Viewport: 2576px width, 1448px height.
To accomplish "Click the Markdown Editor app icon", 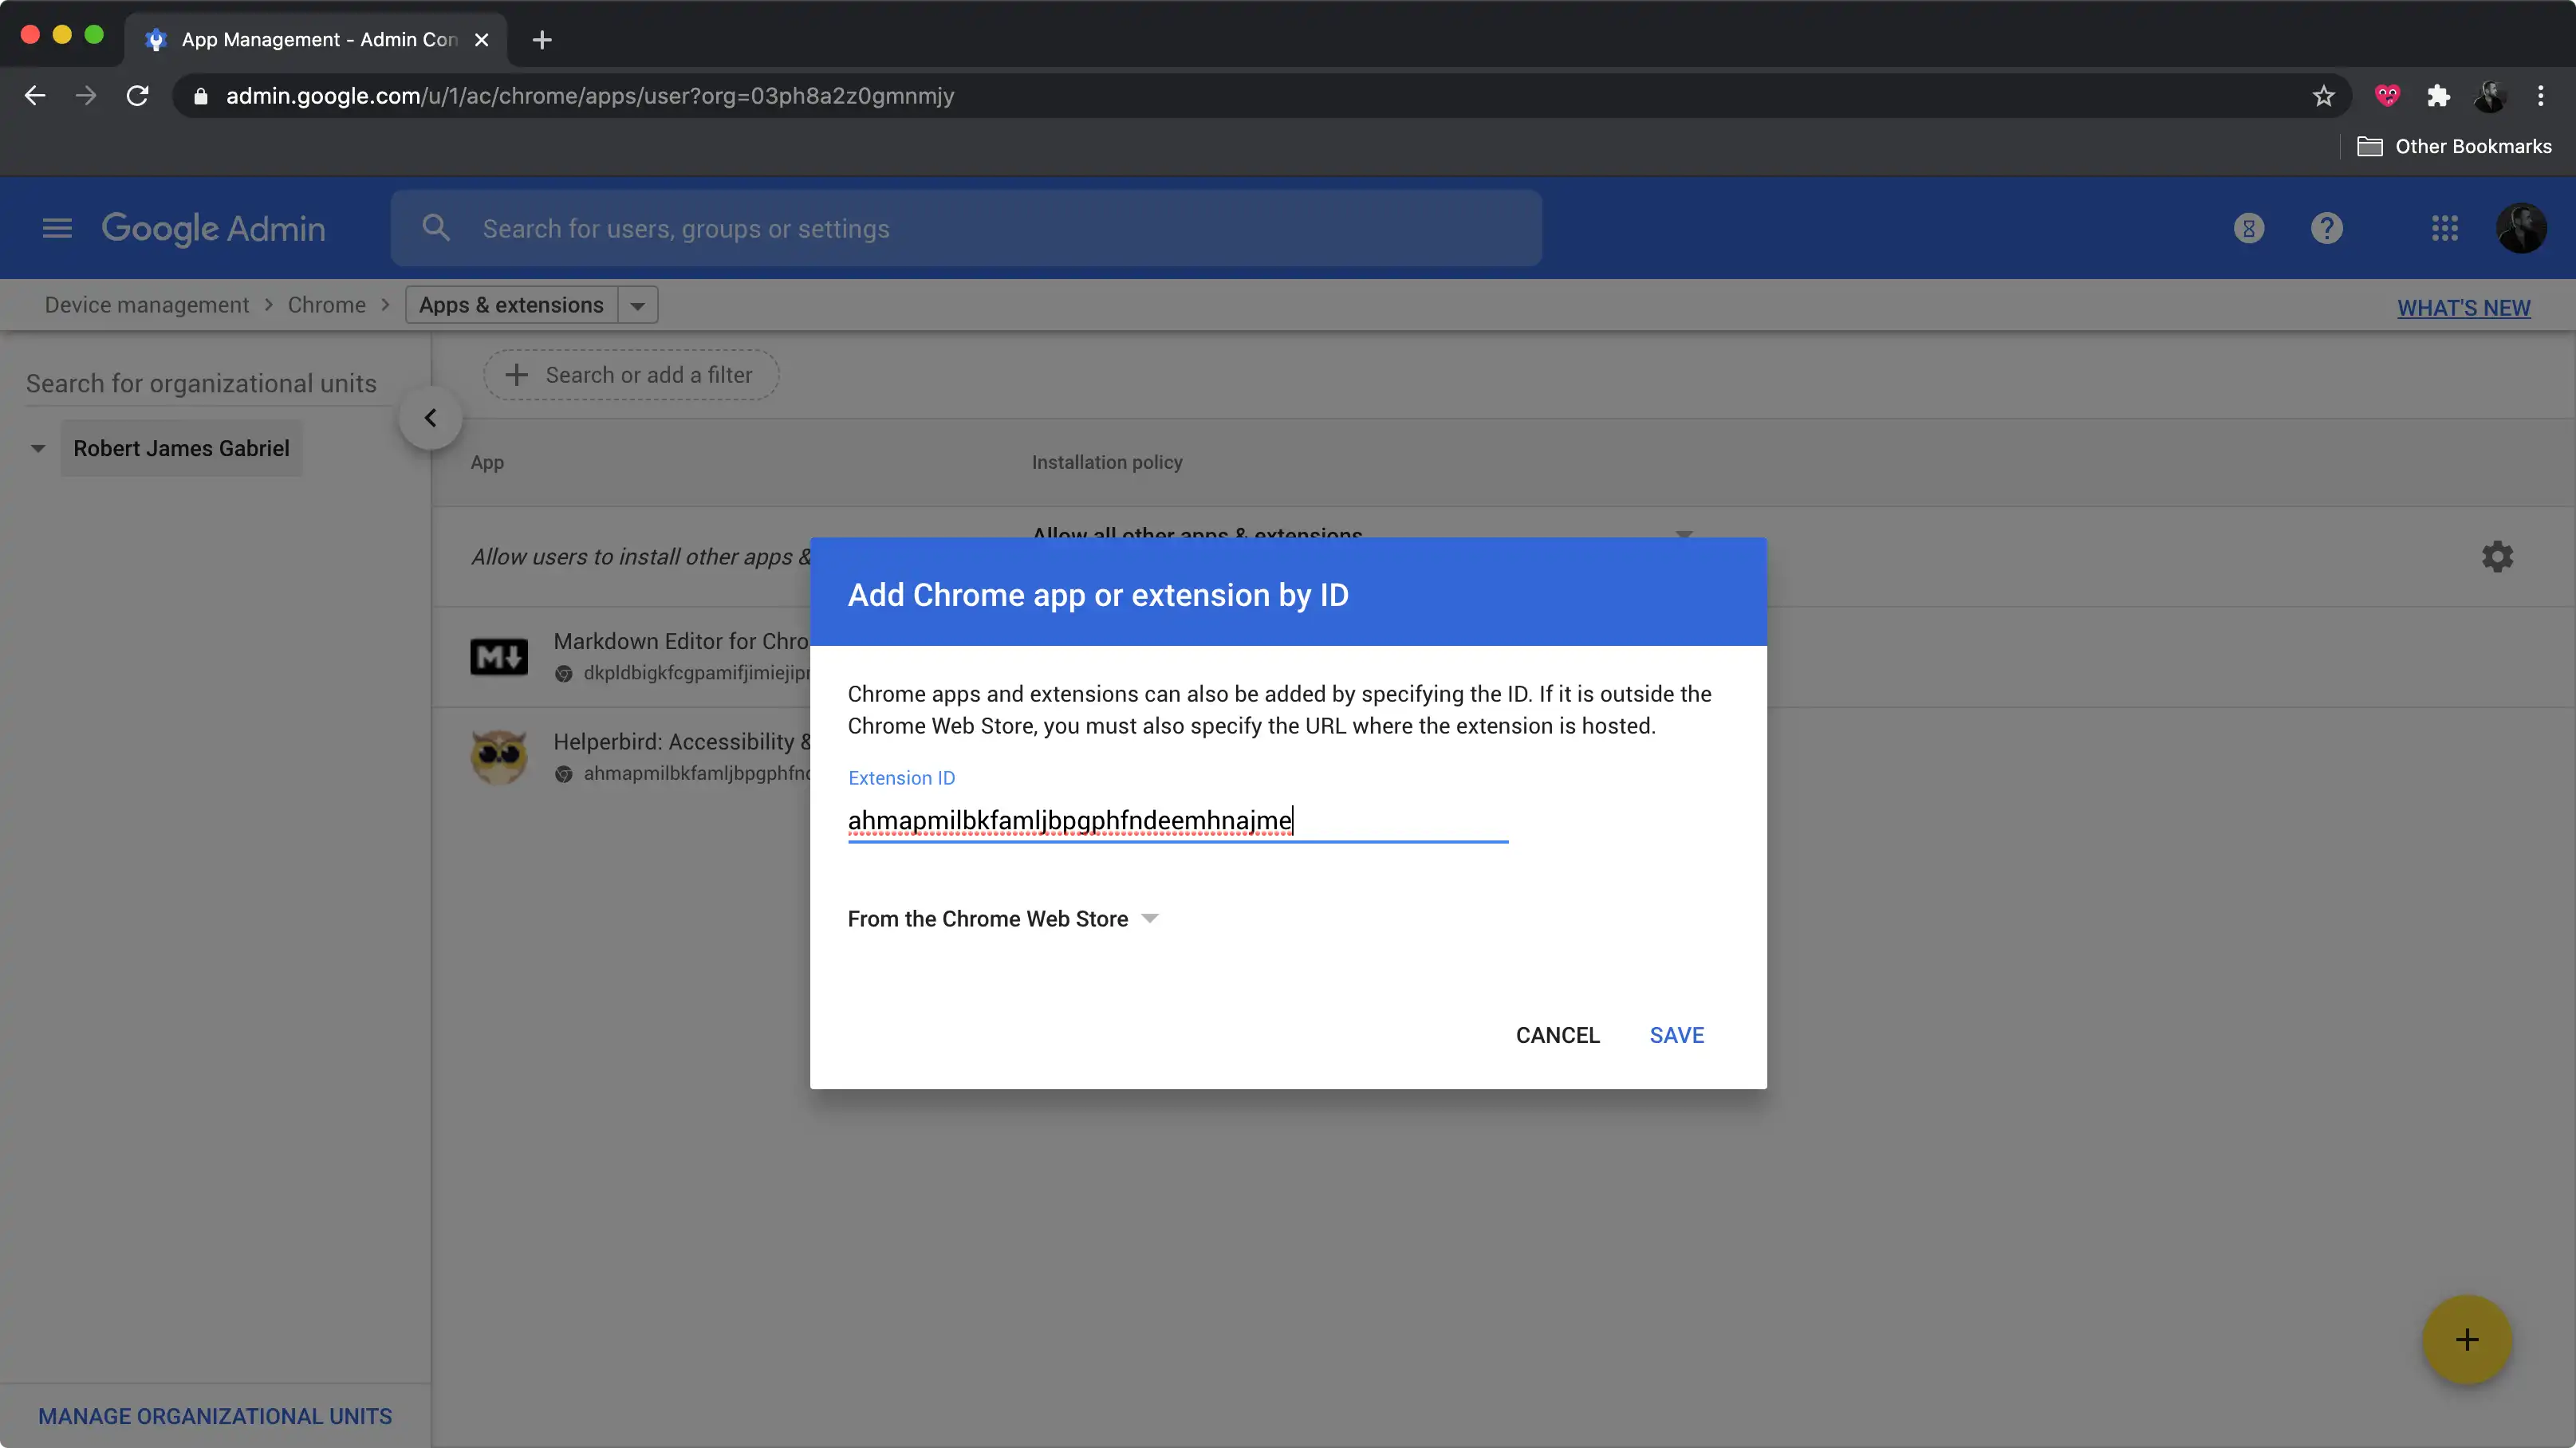I will pos(499,657).
